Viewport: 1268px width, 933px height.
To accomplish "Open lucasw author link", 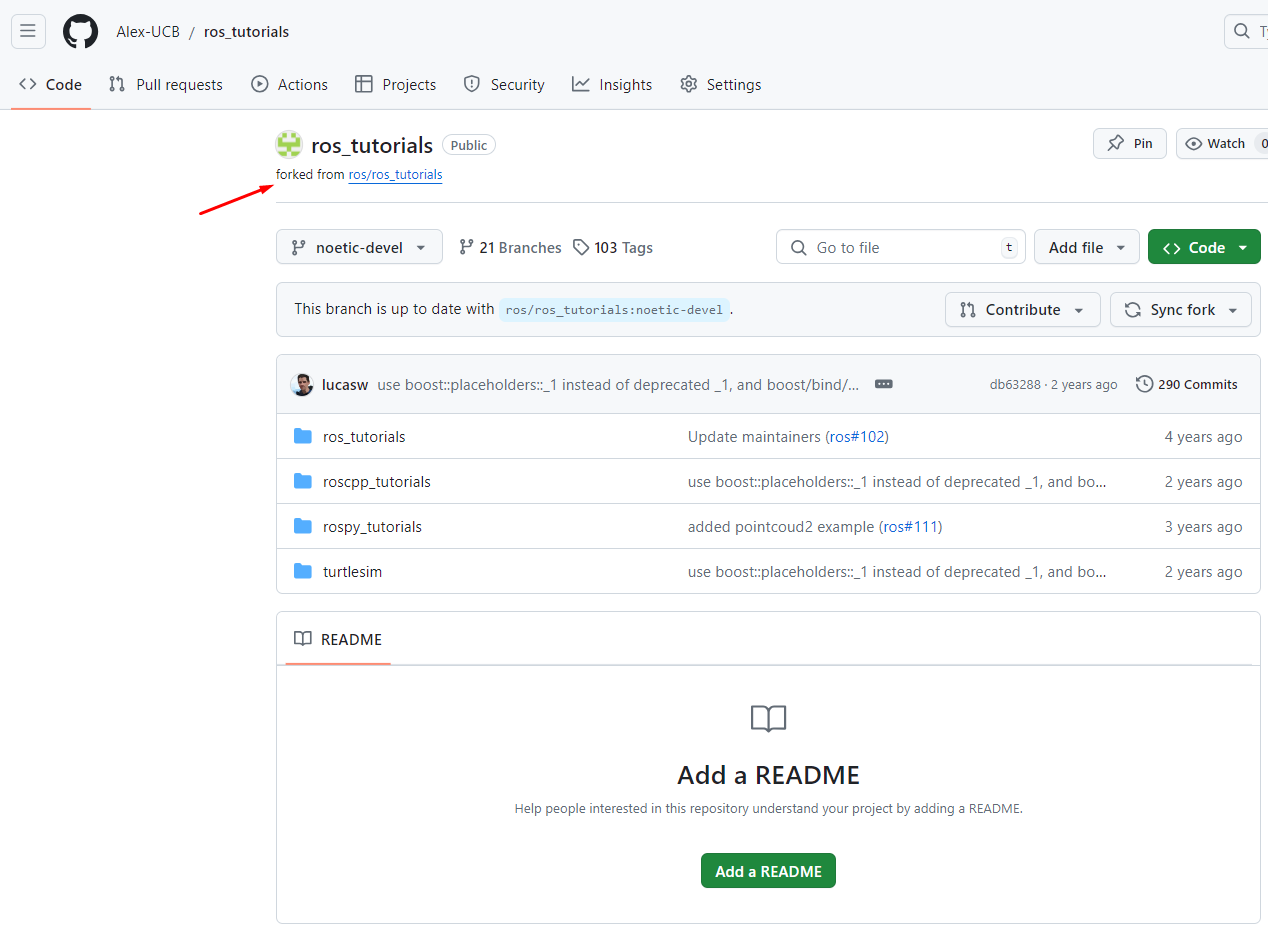I will click(345, 384).
